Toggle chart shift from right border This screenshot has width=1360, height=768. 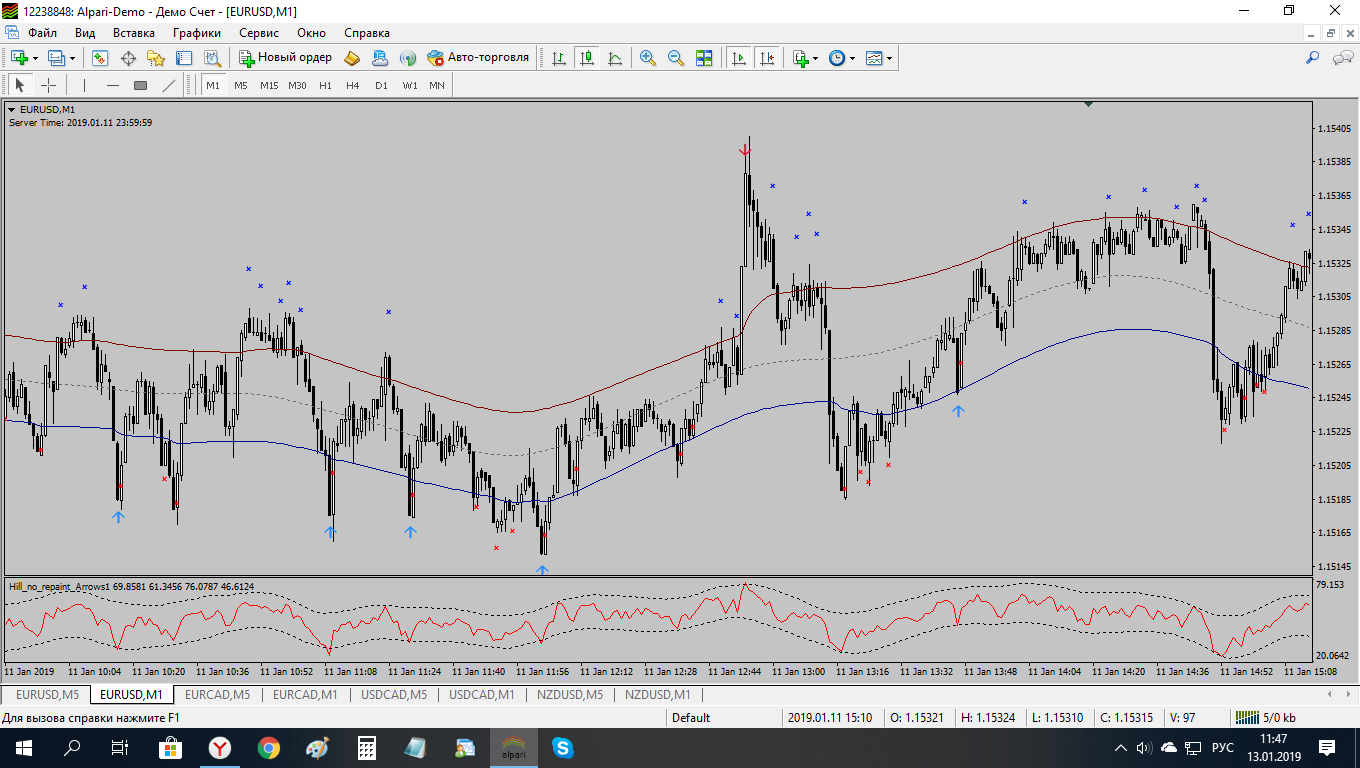(767, 58)
